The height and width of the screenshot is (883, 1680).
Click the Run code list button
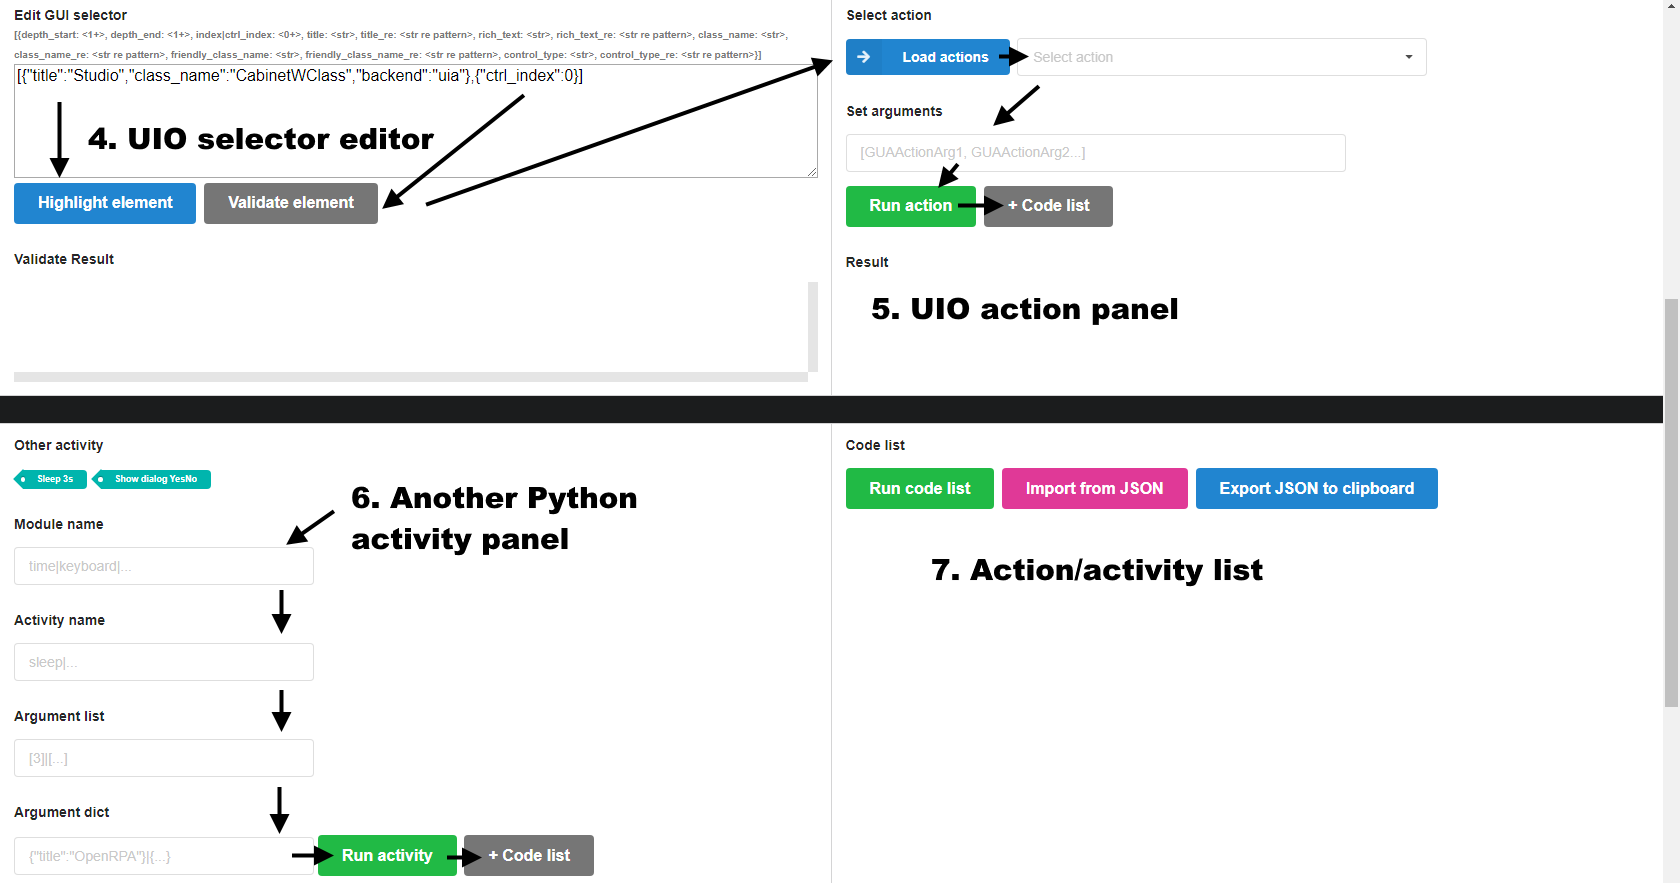coord(919,489)
